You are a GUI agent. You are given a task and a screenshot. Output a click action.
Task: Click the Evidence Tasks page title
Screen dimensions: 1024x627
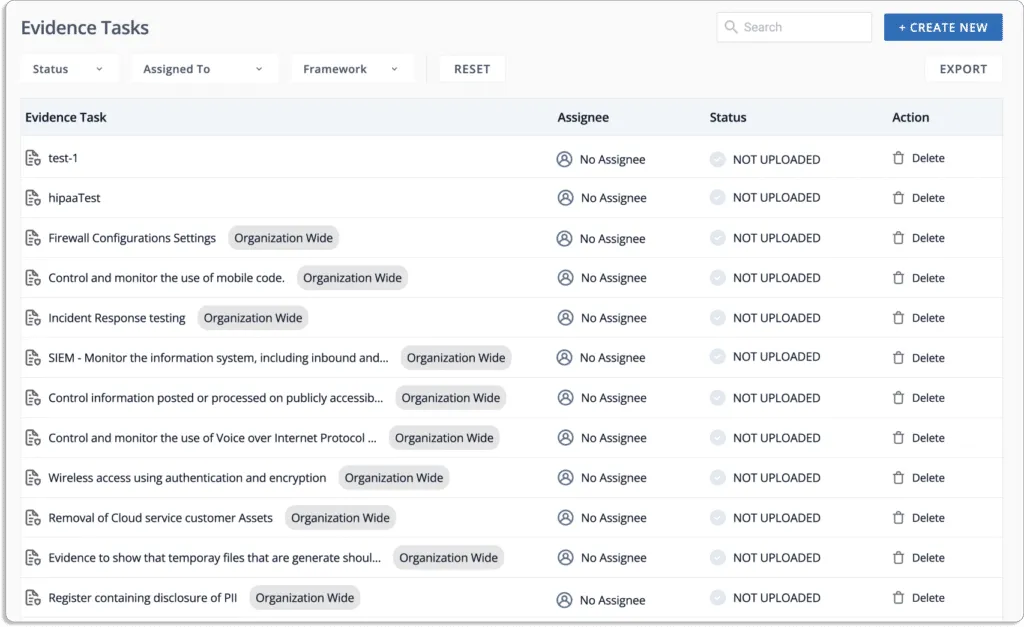point(85,27)
